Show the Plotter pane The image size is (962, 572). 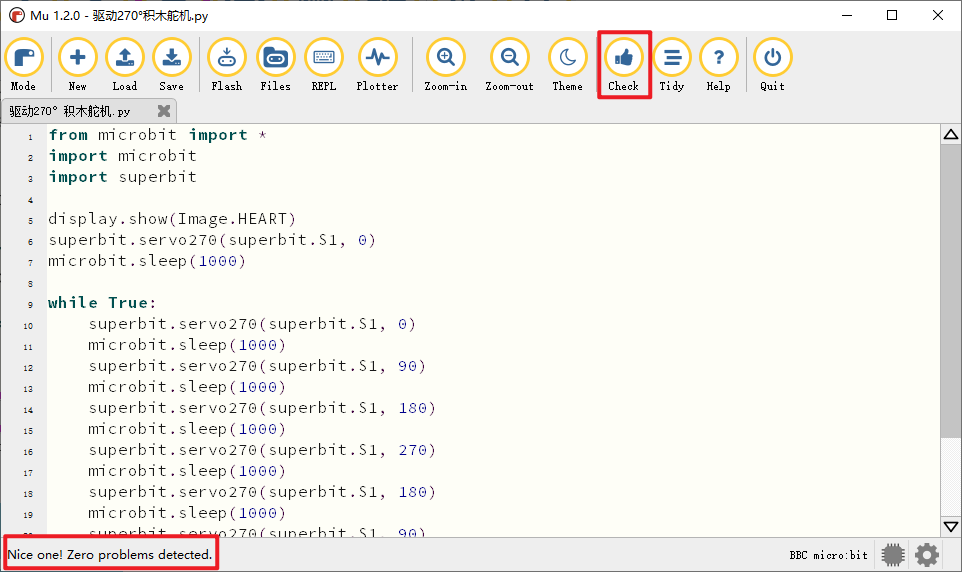pos(377,64)
